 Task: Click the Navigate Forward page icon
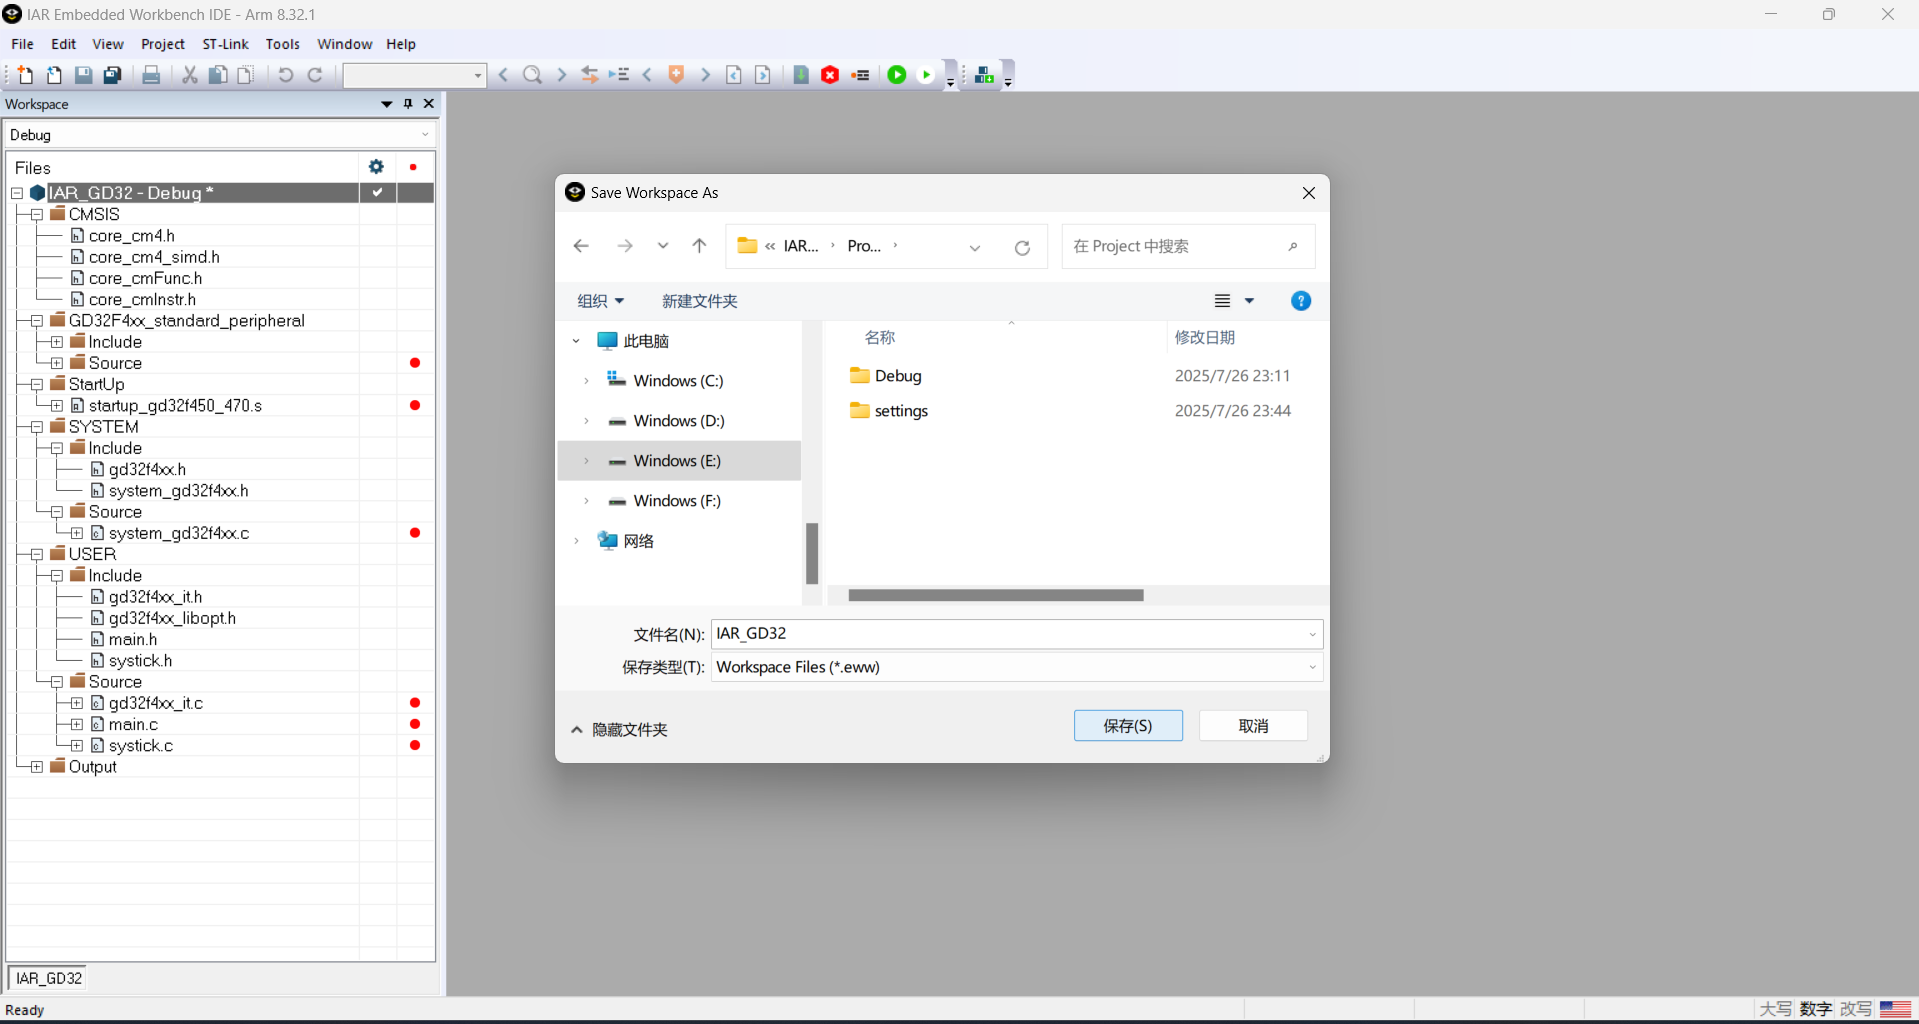click(x=763, y=75)
